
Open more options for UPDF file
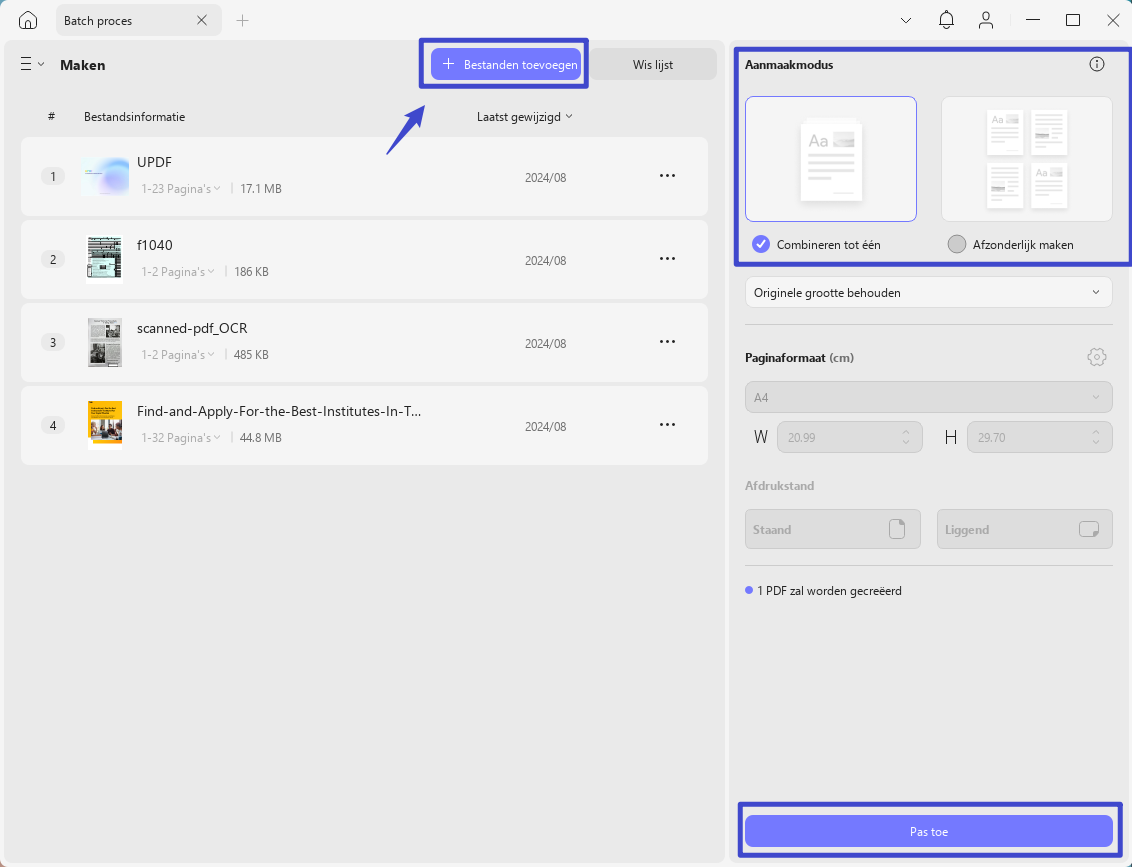[x=667, y=175]
